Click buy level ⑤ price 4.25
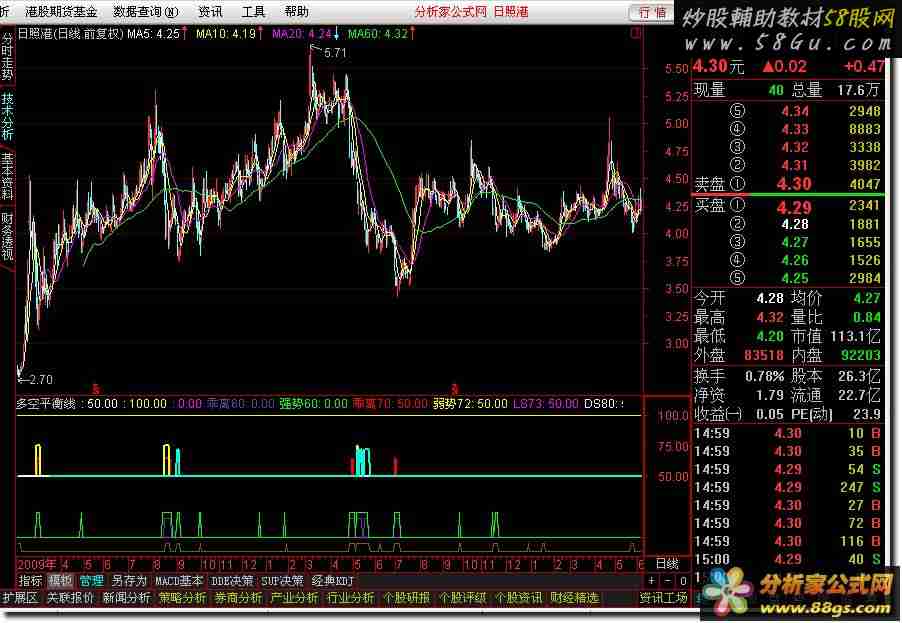Viewport: 902px width, 623px height. pyautogui.click(x=795, y=278)
